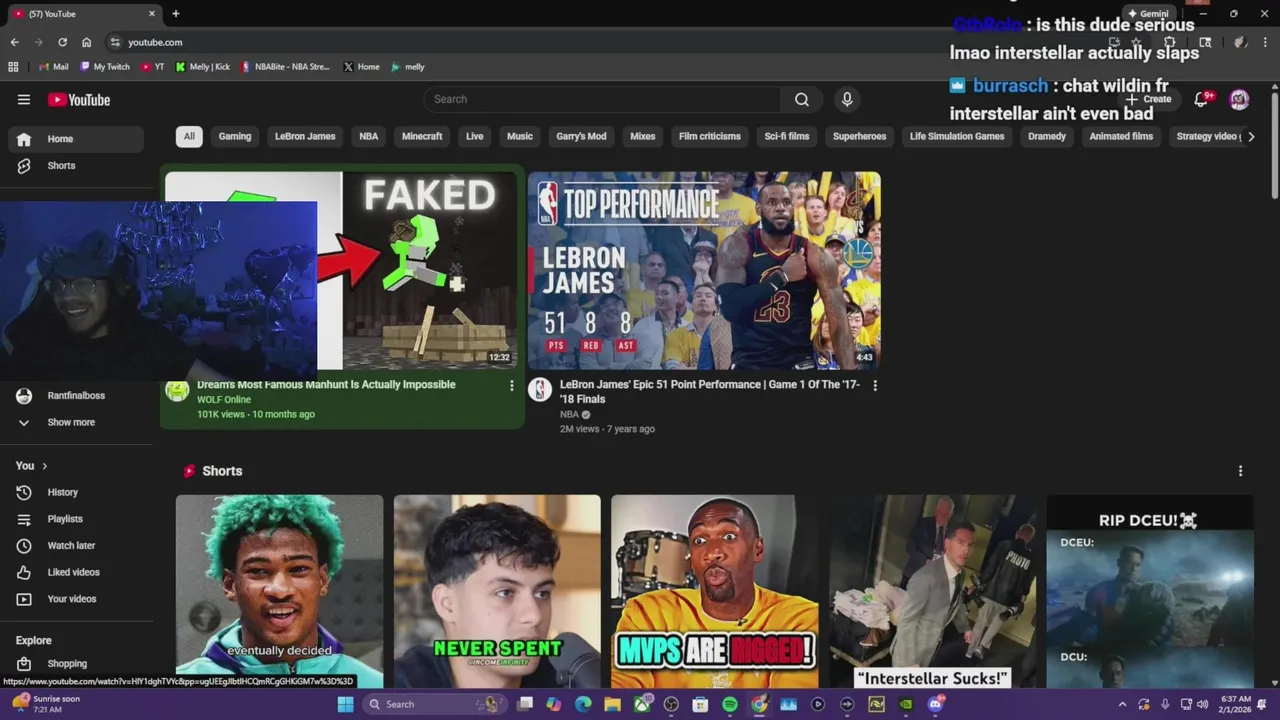The height and width of the screenshot is (720, 1280).
Task: Select the Gaming filter chip
Action: (x=235, y=136)
